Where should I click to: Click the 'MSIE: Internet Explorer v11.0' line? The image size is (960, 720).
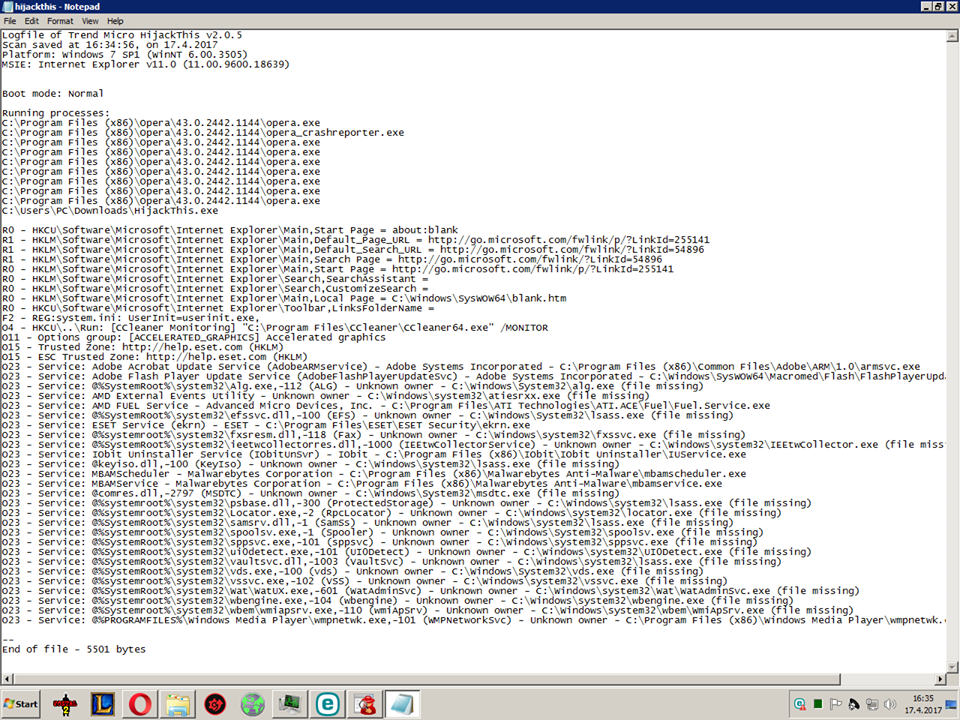[146, 64]
